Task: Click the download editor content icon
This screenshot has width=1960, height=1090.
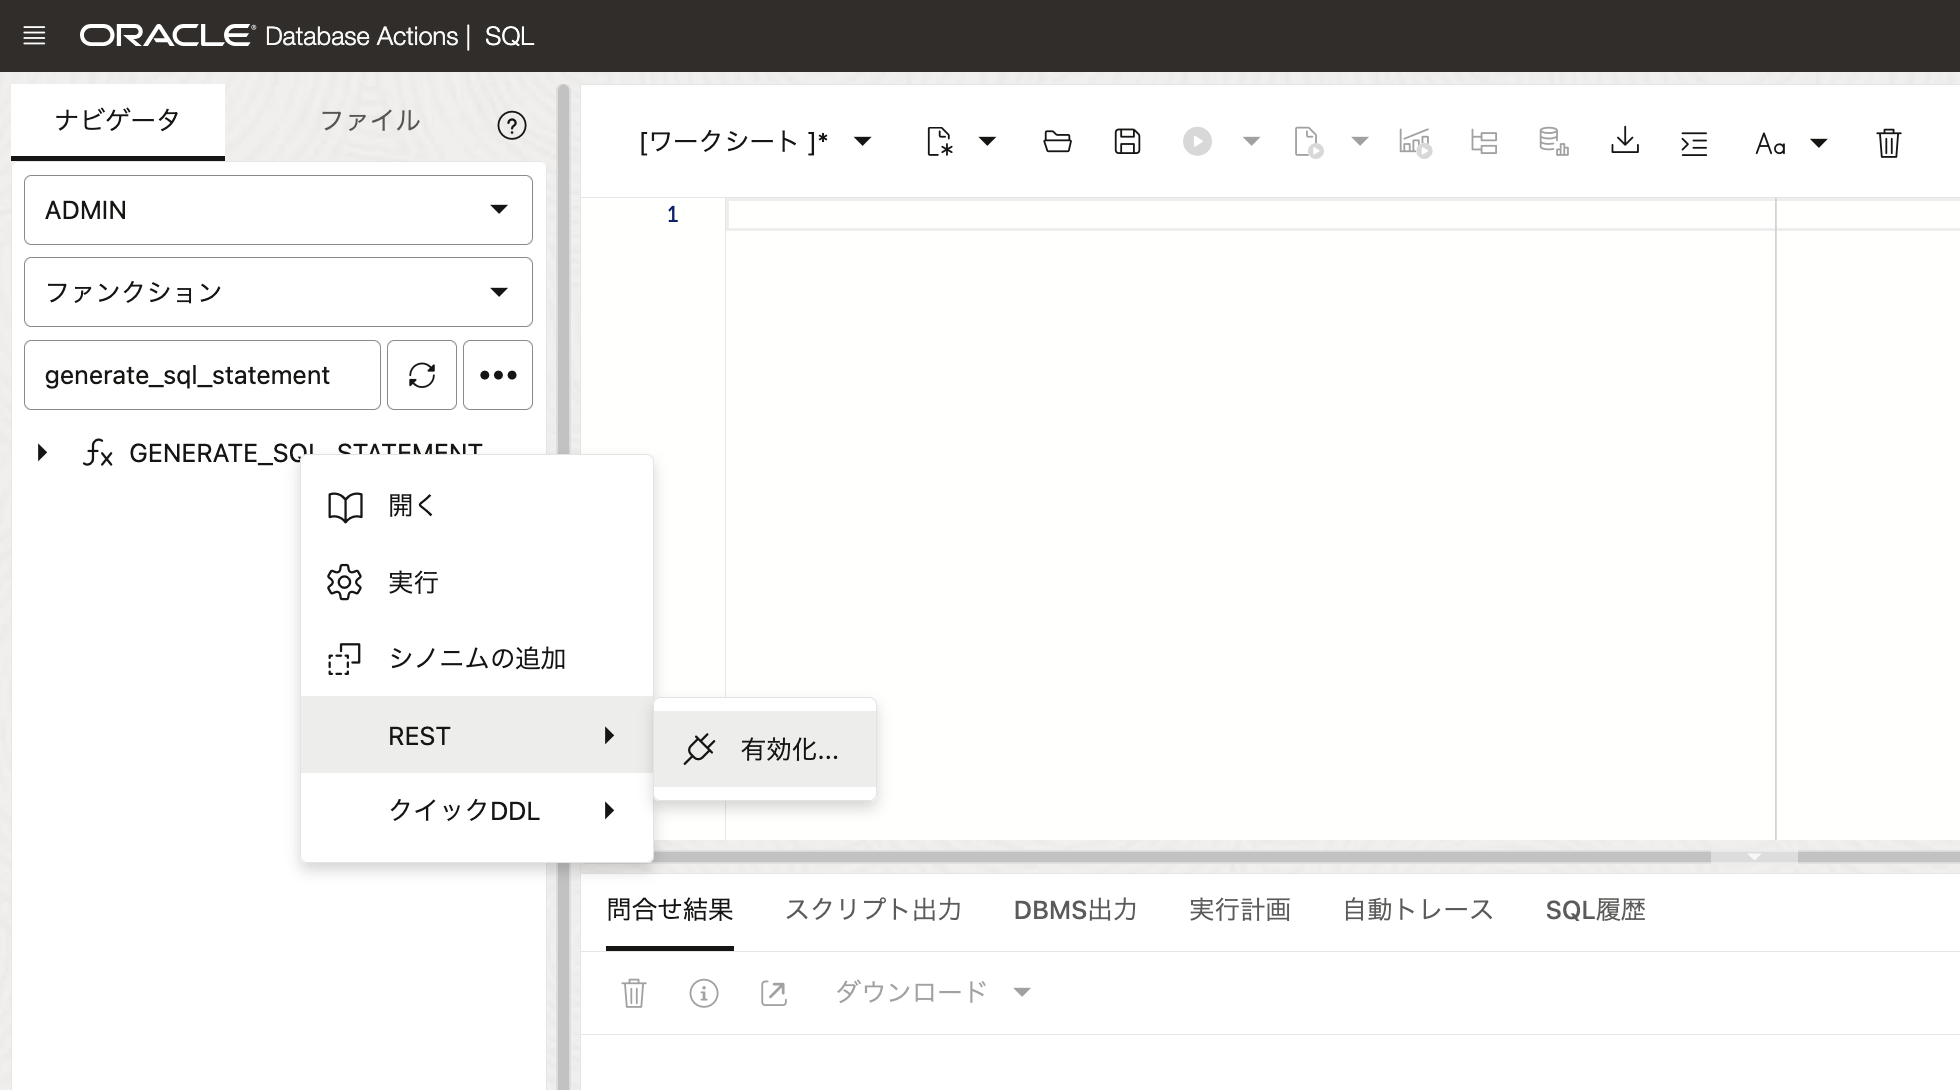Action: click(x=1625, y=142)
